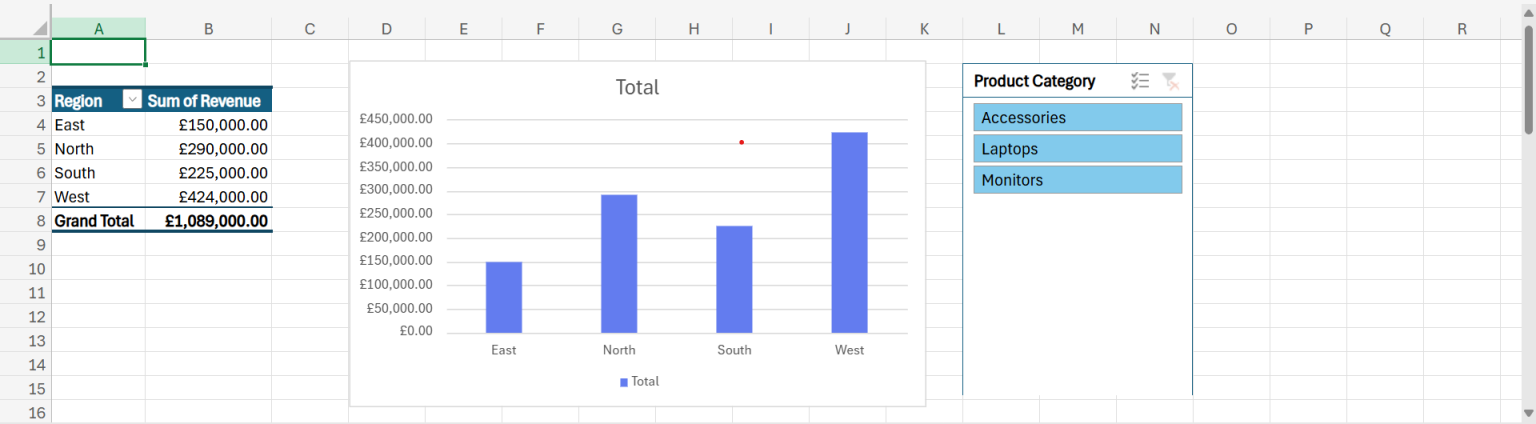Click the £0.00 axis label

(416, 331)
